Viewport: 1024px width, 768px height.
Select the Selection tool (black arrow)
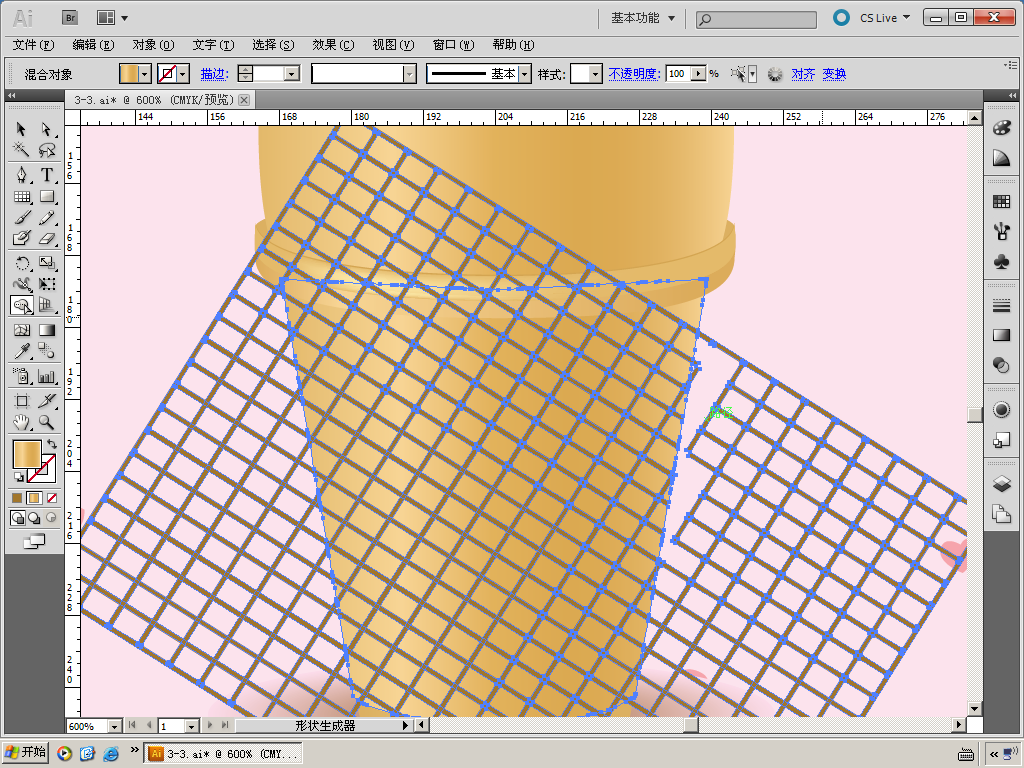(21, 129)
